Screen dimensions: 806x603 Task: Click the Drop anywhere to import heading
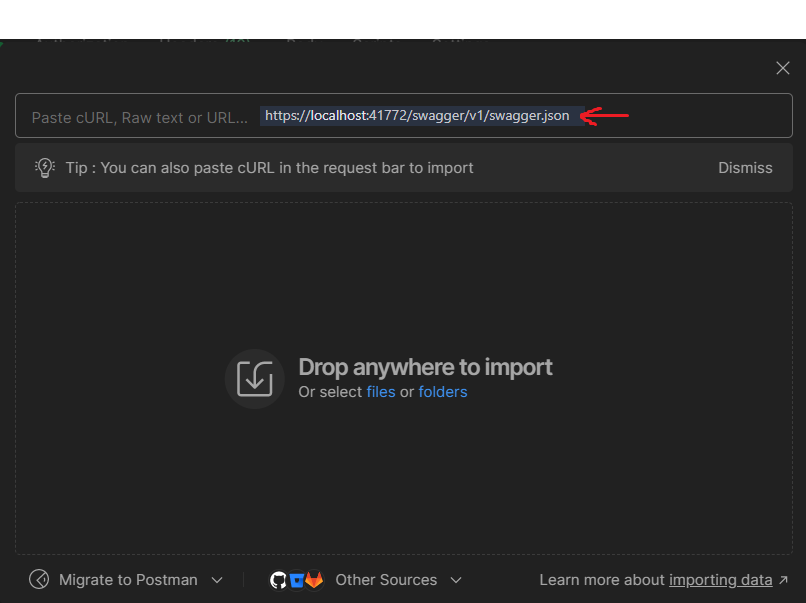425,367
